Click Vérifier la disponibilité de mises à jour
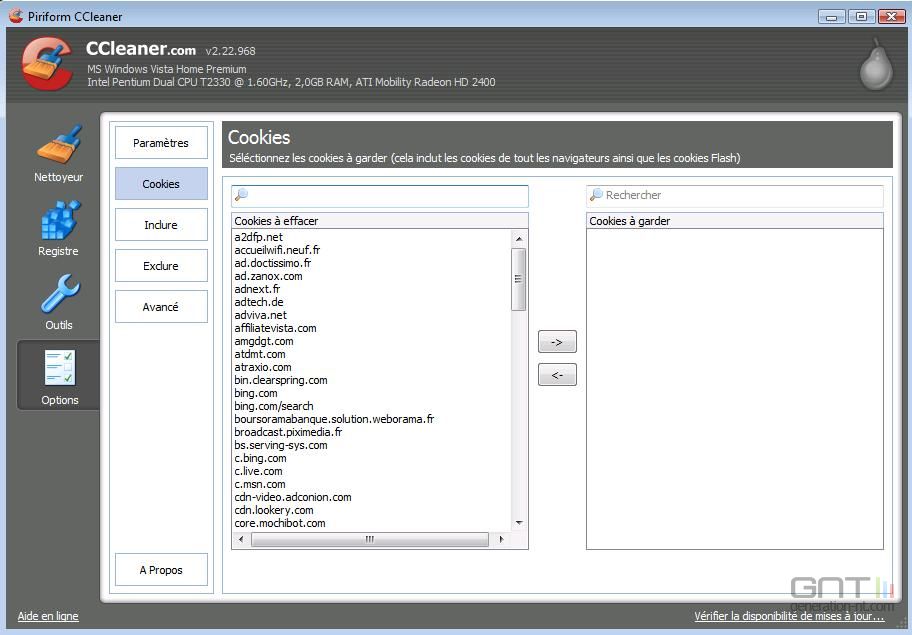The image size is (912, 635). (789, 616)
